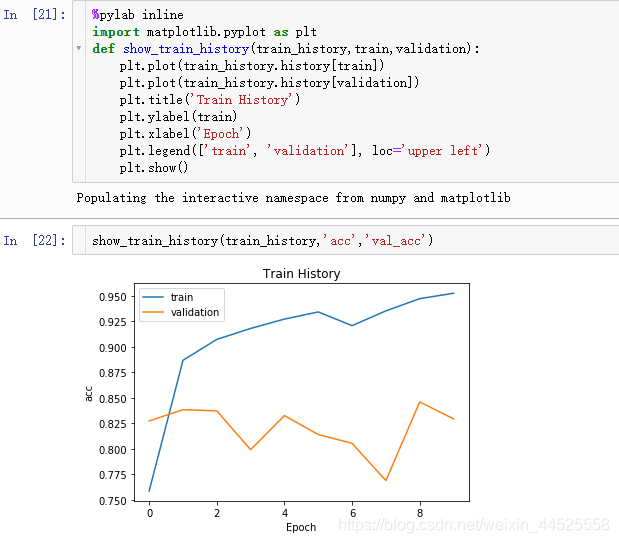
Task: Click the orange legend line swatch
Action: tap(153, 312)
